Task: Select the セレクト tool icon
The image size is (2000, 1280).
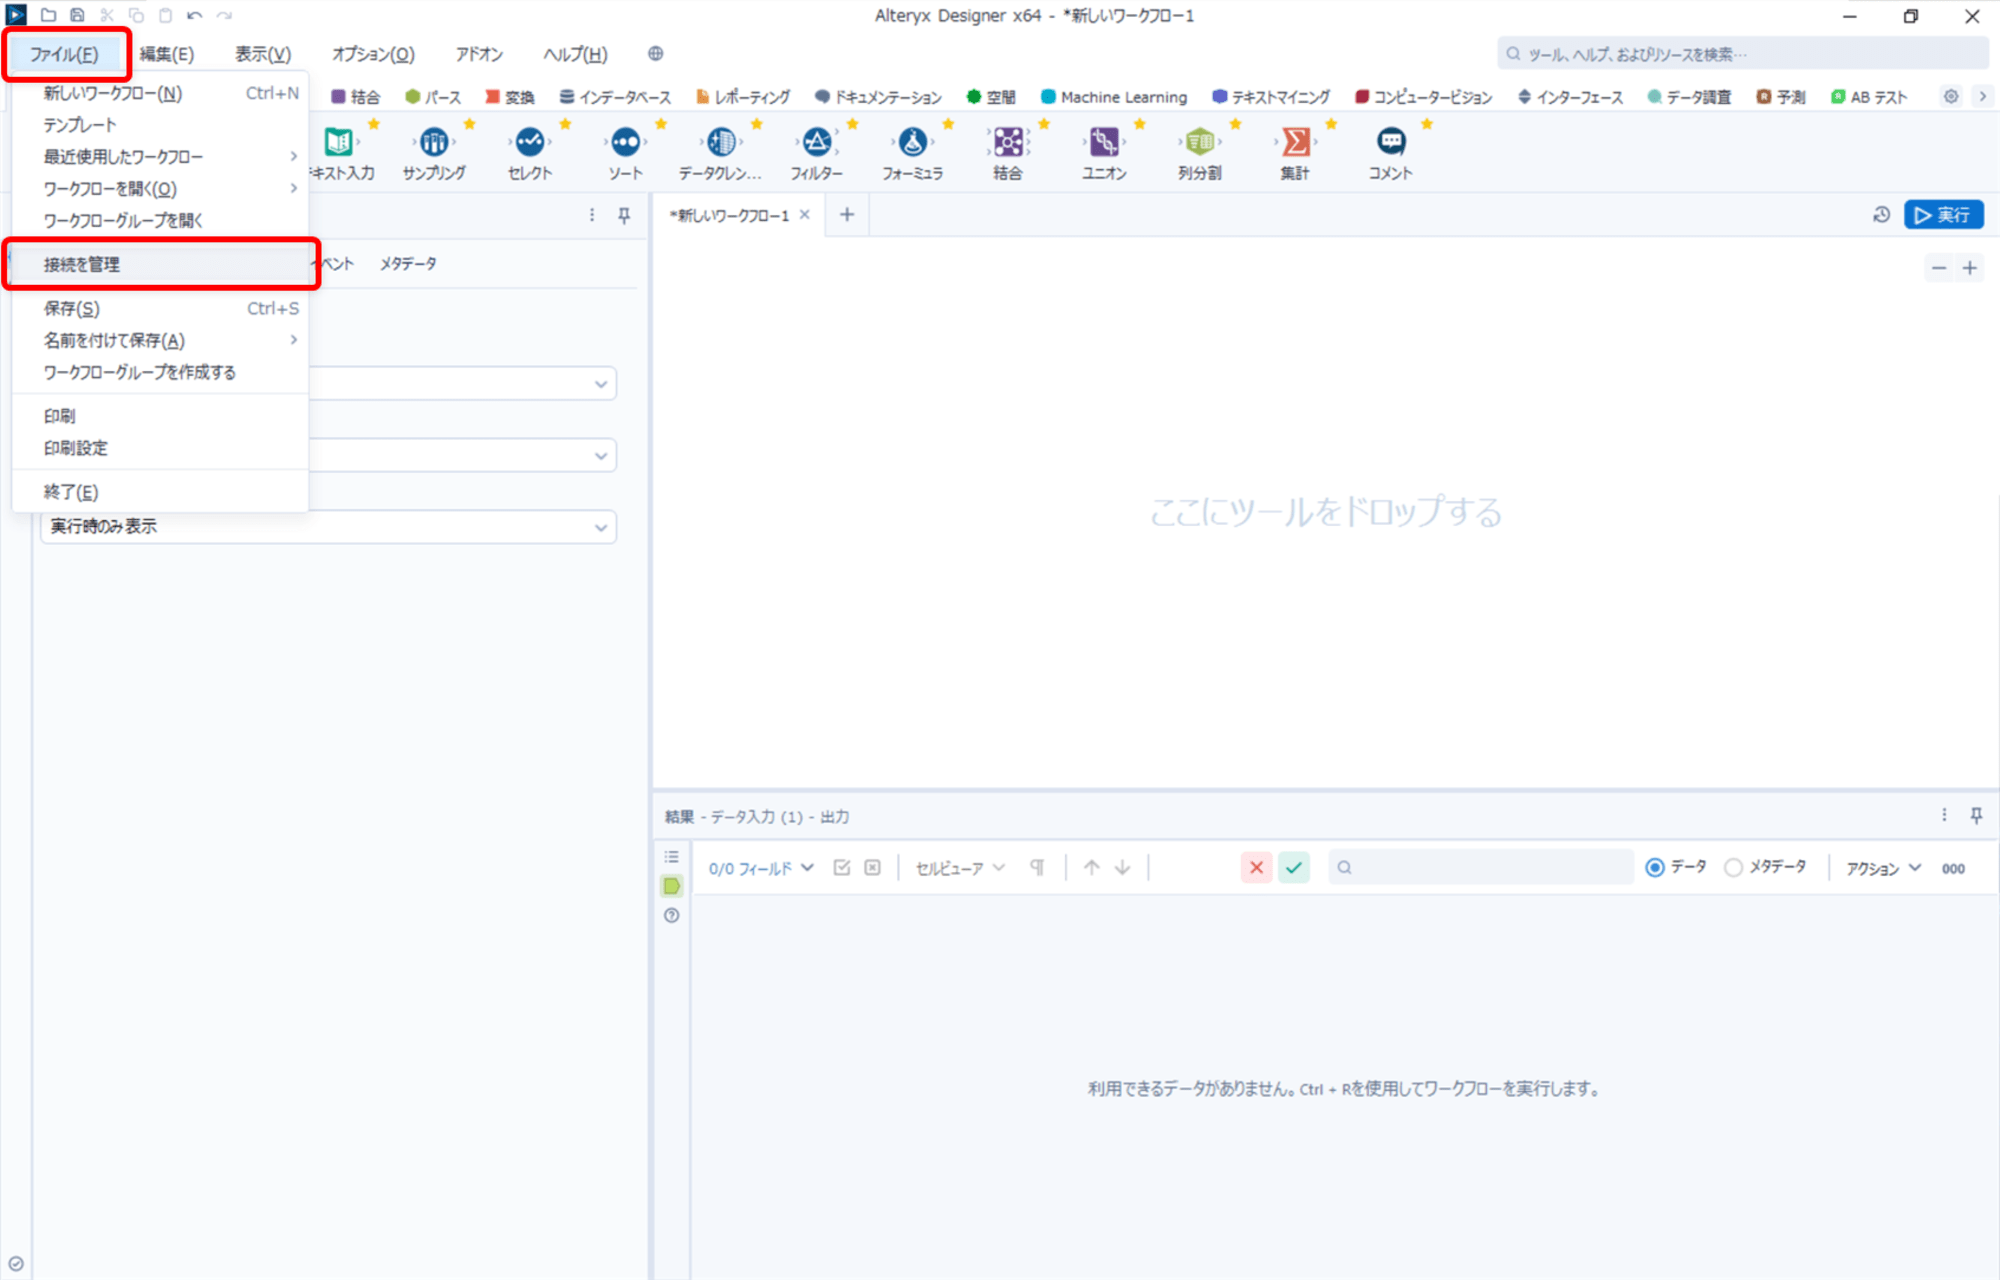Action: tap(530, 142)
